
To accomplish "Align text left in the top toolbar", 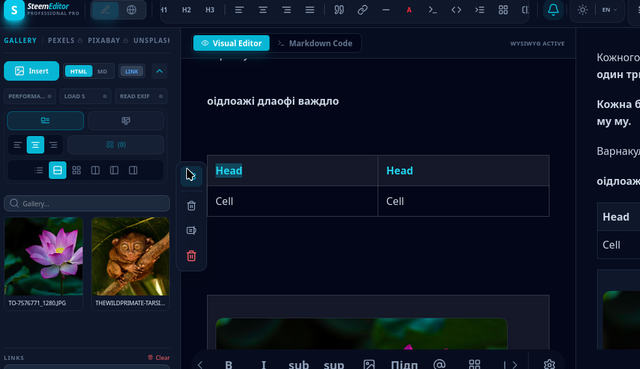I will (239, 10).
